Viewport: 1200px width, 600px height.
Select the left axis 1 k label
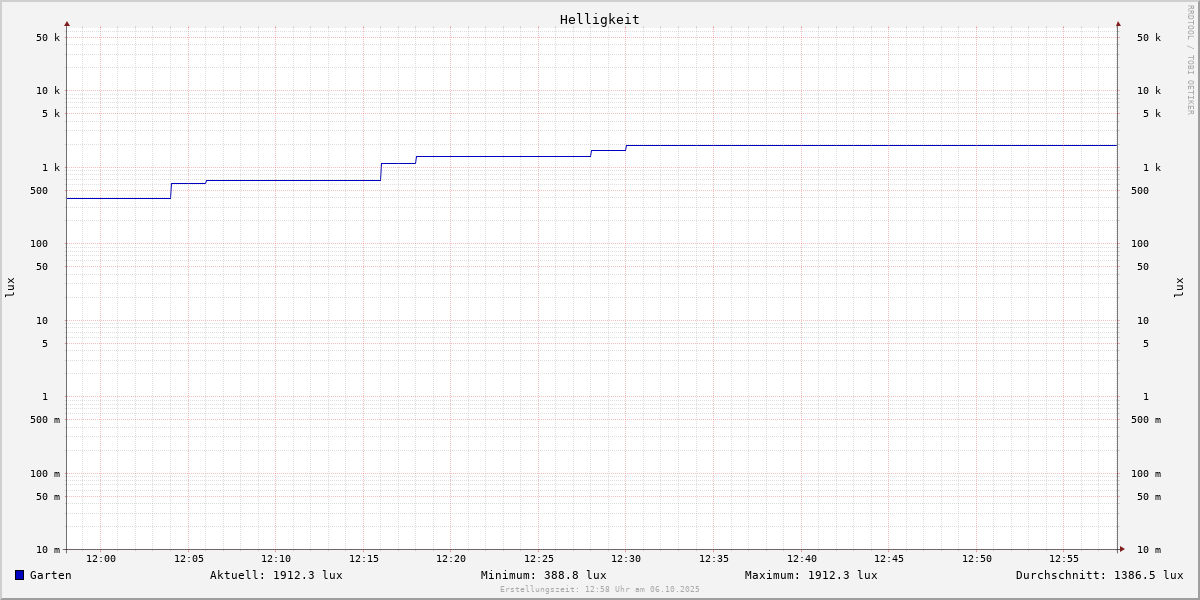pyautogui.click(x=51, y=168)
